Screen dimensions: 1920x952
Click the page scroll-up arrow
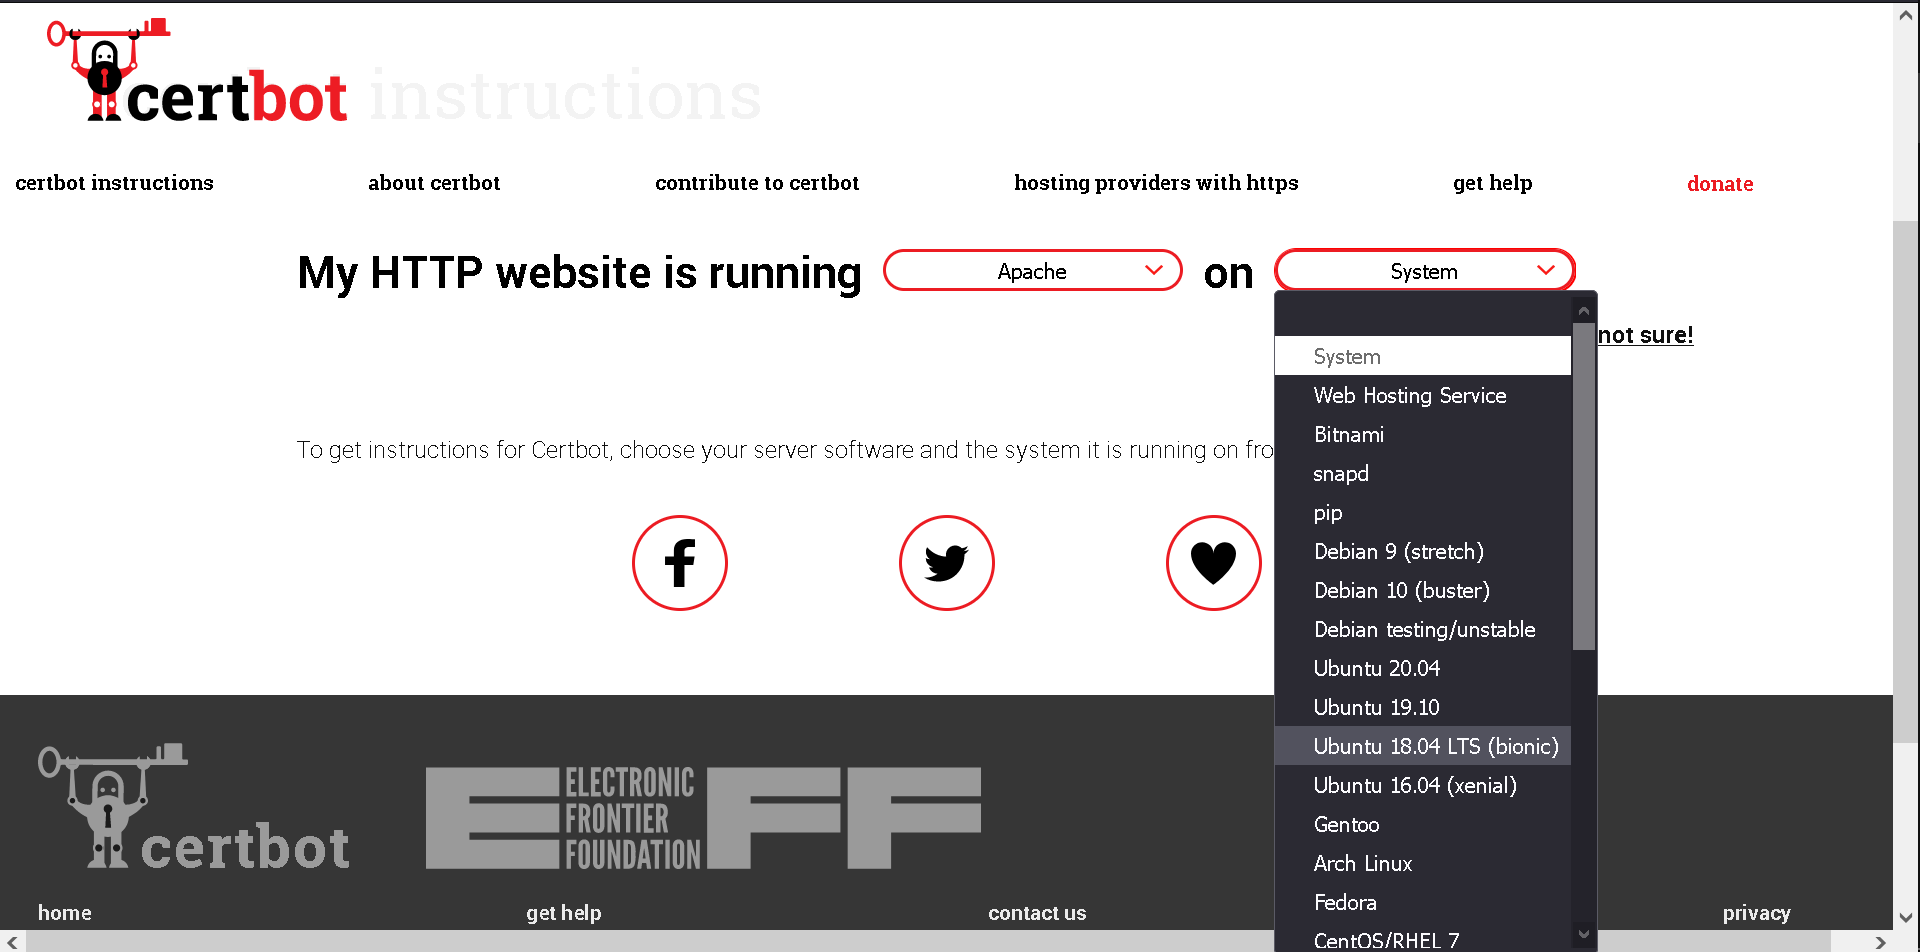tap(1906, 15)
